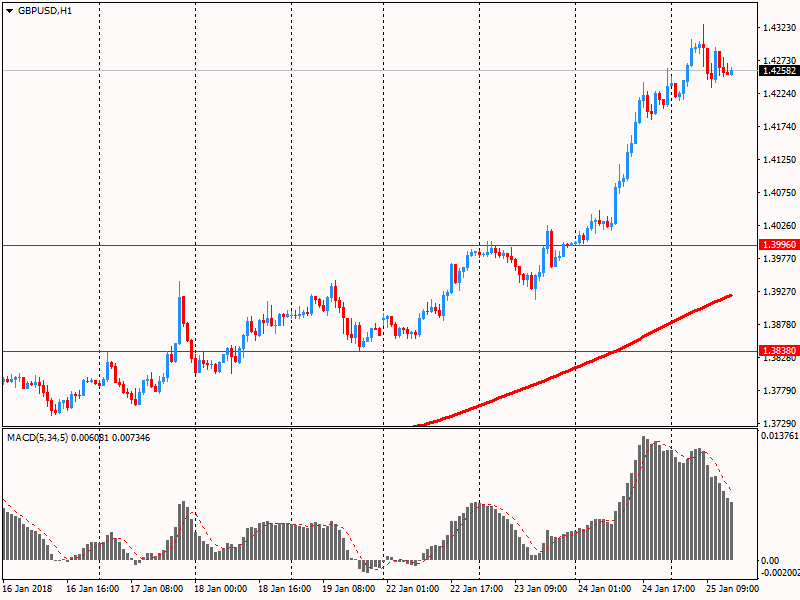800x600 pixels.
Task: Open the GBPUSD,H1 chart dropdown arrow
Action: click(x=9, y=11)
